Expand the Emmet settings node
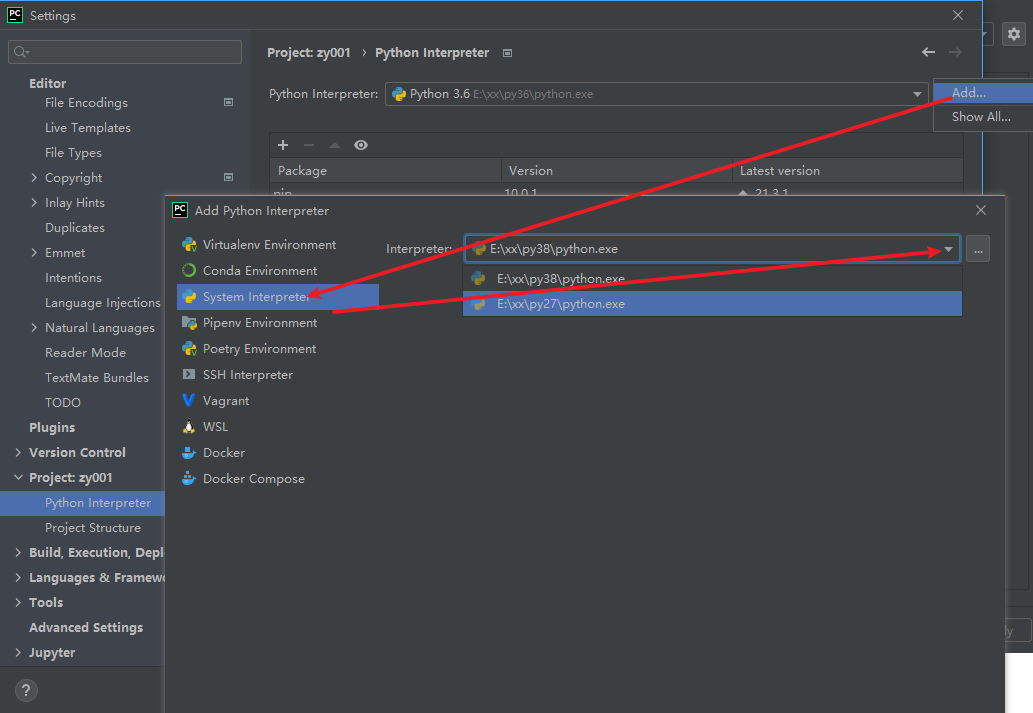 (x=34, y=252)
